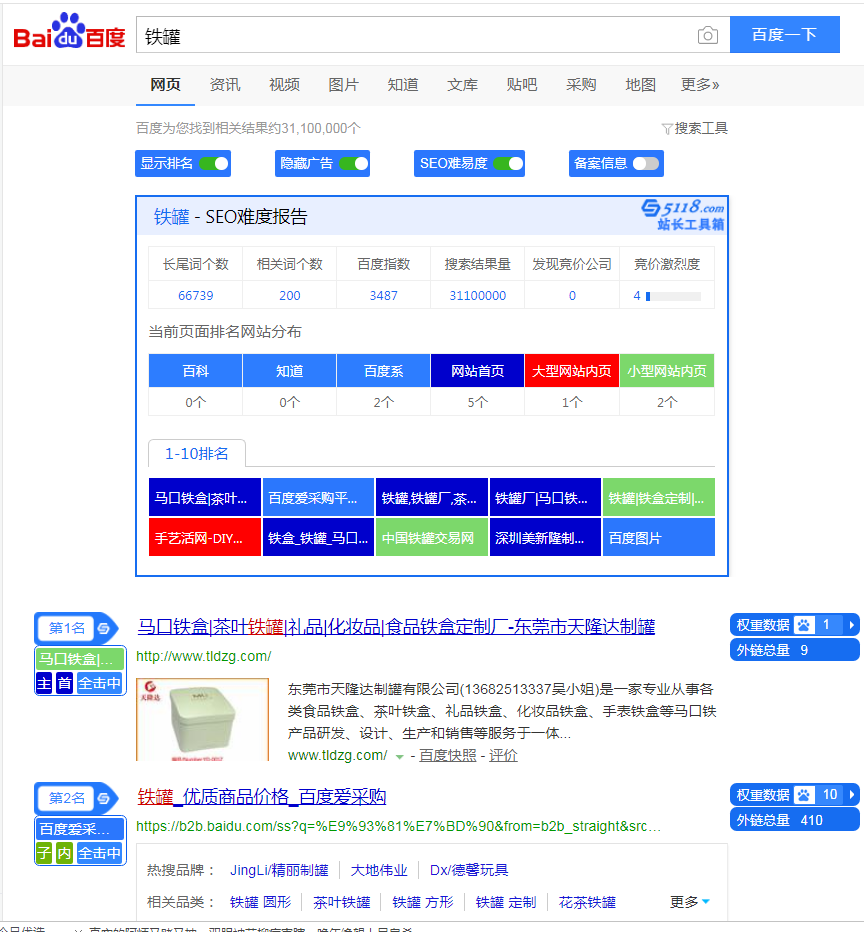
Task: Click 66739 long-tail word count
Action: 195,295
